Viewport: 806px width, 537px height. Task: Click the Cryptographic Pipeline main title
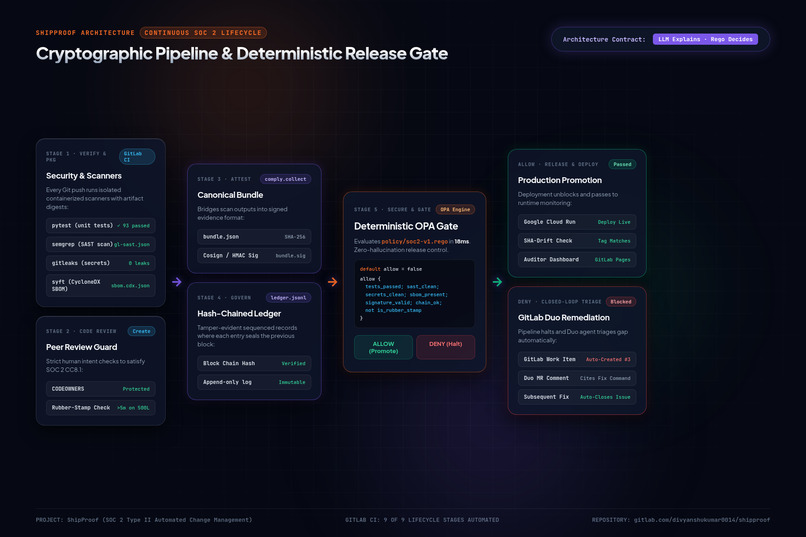pos(242,53)
